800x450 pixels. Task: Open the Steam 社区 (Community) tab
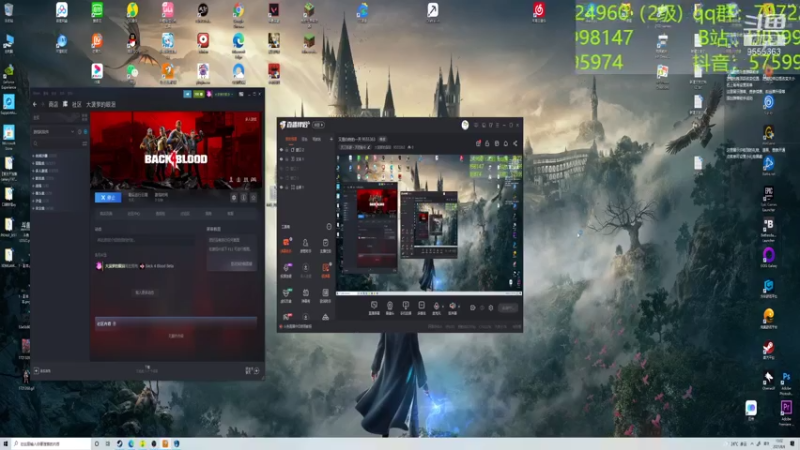point(77,105)
